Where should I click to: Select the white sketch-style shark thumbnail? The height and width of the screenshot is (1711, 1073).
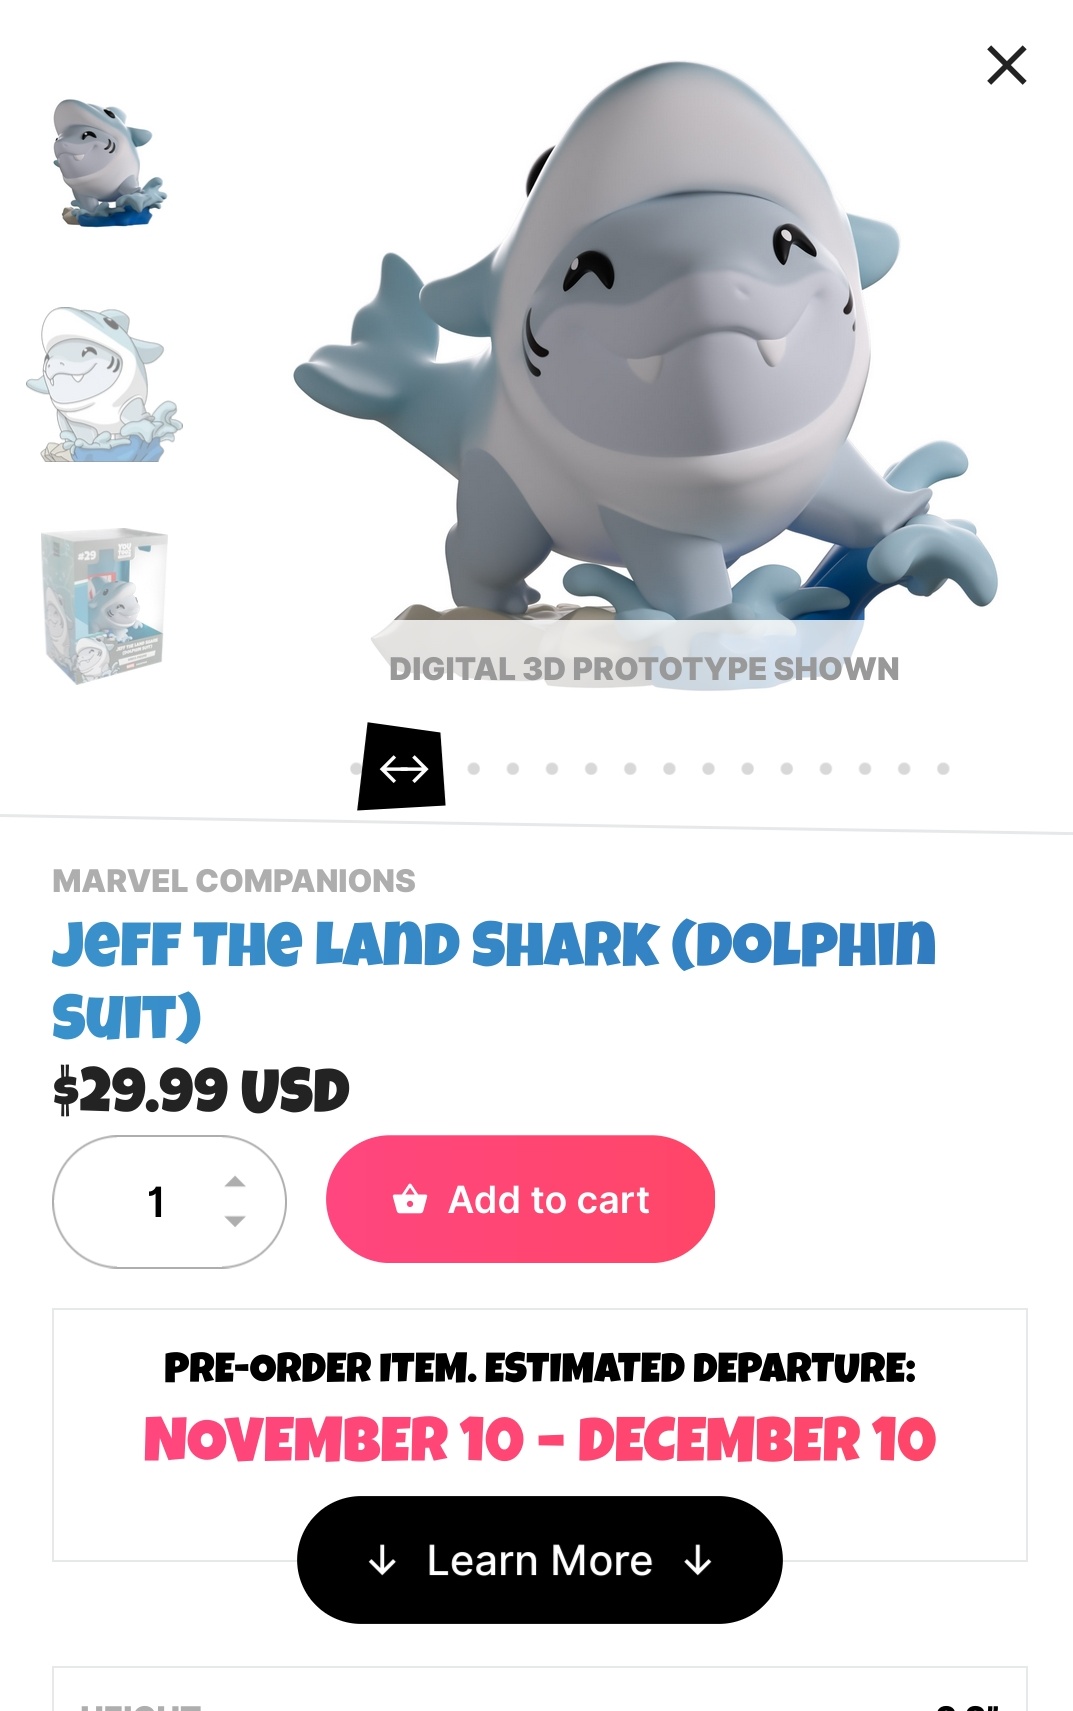105,384
